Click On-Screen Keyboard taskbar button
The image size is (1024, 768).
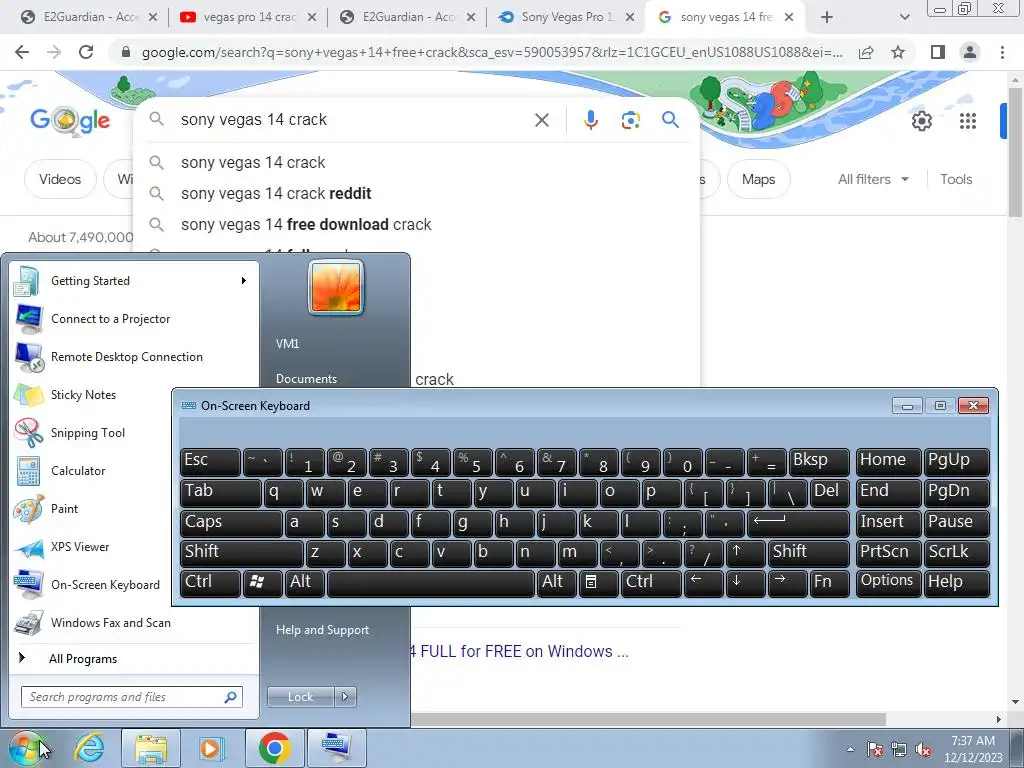(337, 748)
